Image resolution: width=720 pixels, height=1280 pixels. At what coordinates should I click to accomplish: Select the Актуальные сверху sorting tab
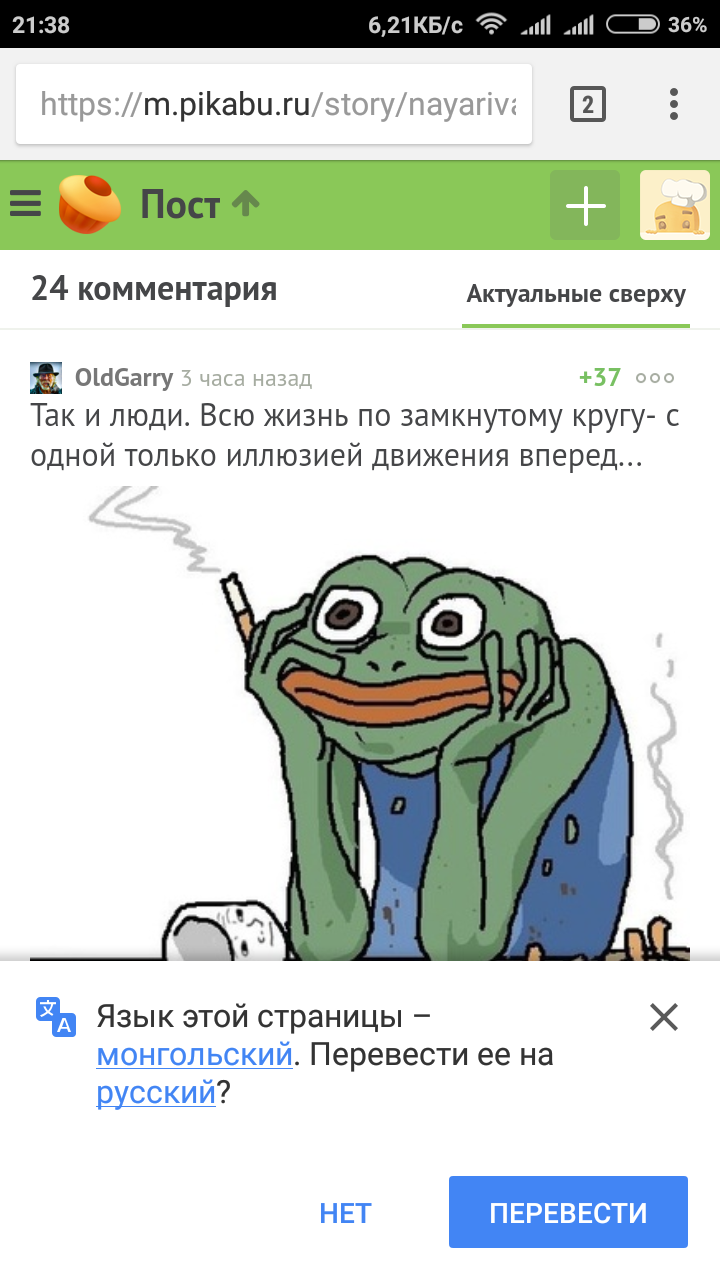[576, 294]
